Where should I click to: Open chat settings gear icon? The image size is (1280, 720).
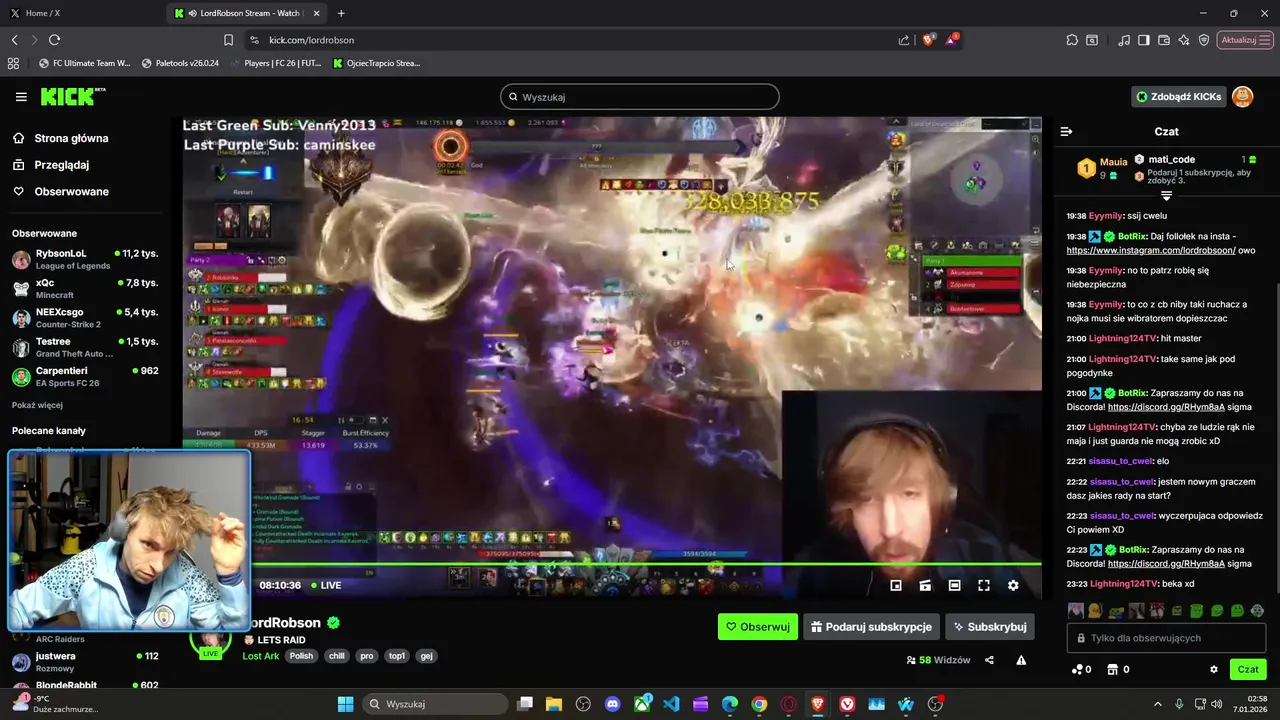(x=1214, y=670)
